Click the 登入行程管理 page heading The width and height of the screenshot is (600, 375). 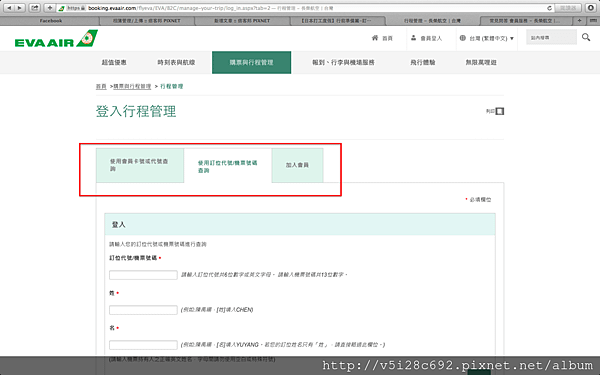pyautogui.click(x=136, y=111)
